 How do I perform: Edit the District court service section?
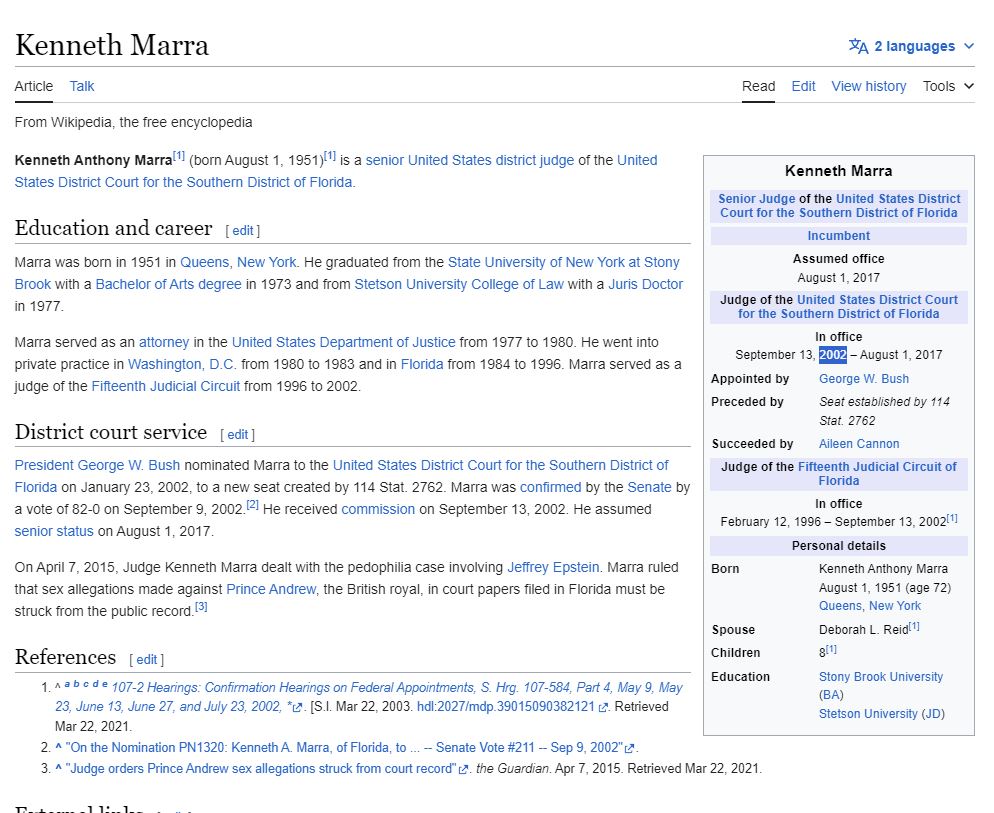pyautogui.click(x=237, y=435)
